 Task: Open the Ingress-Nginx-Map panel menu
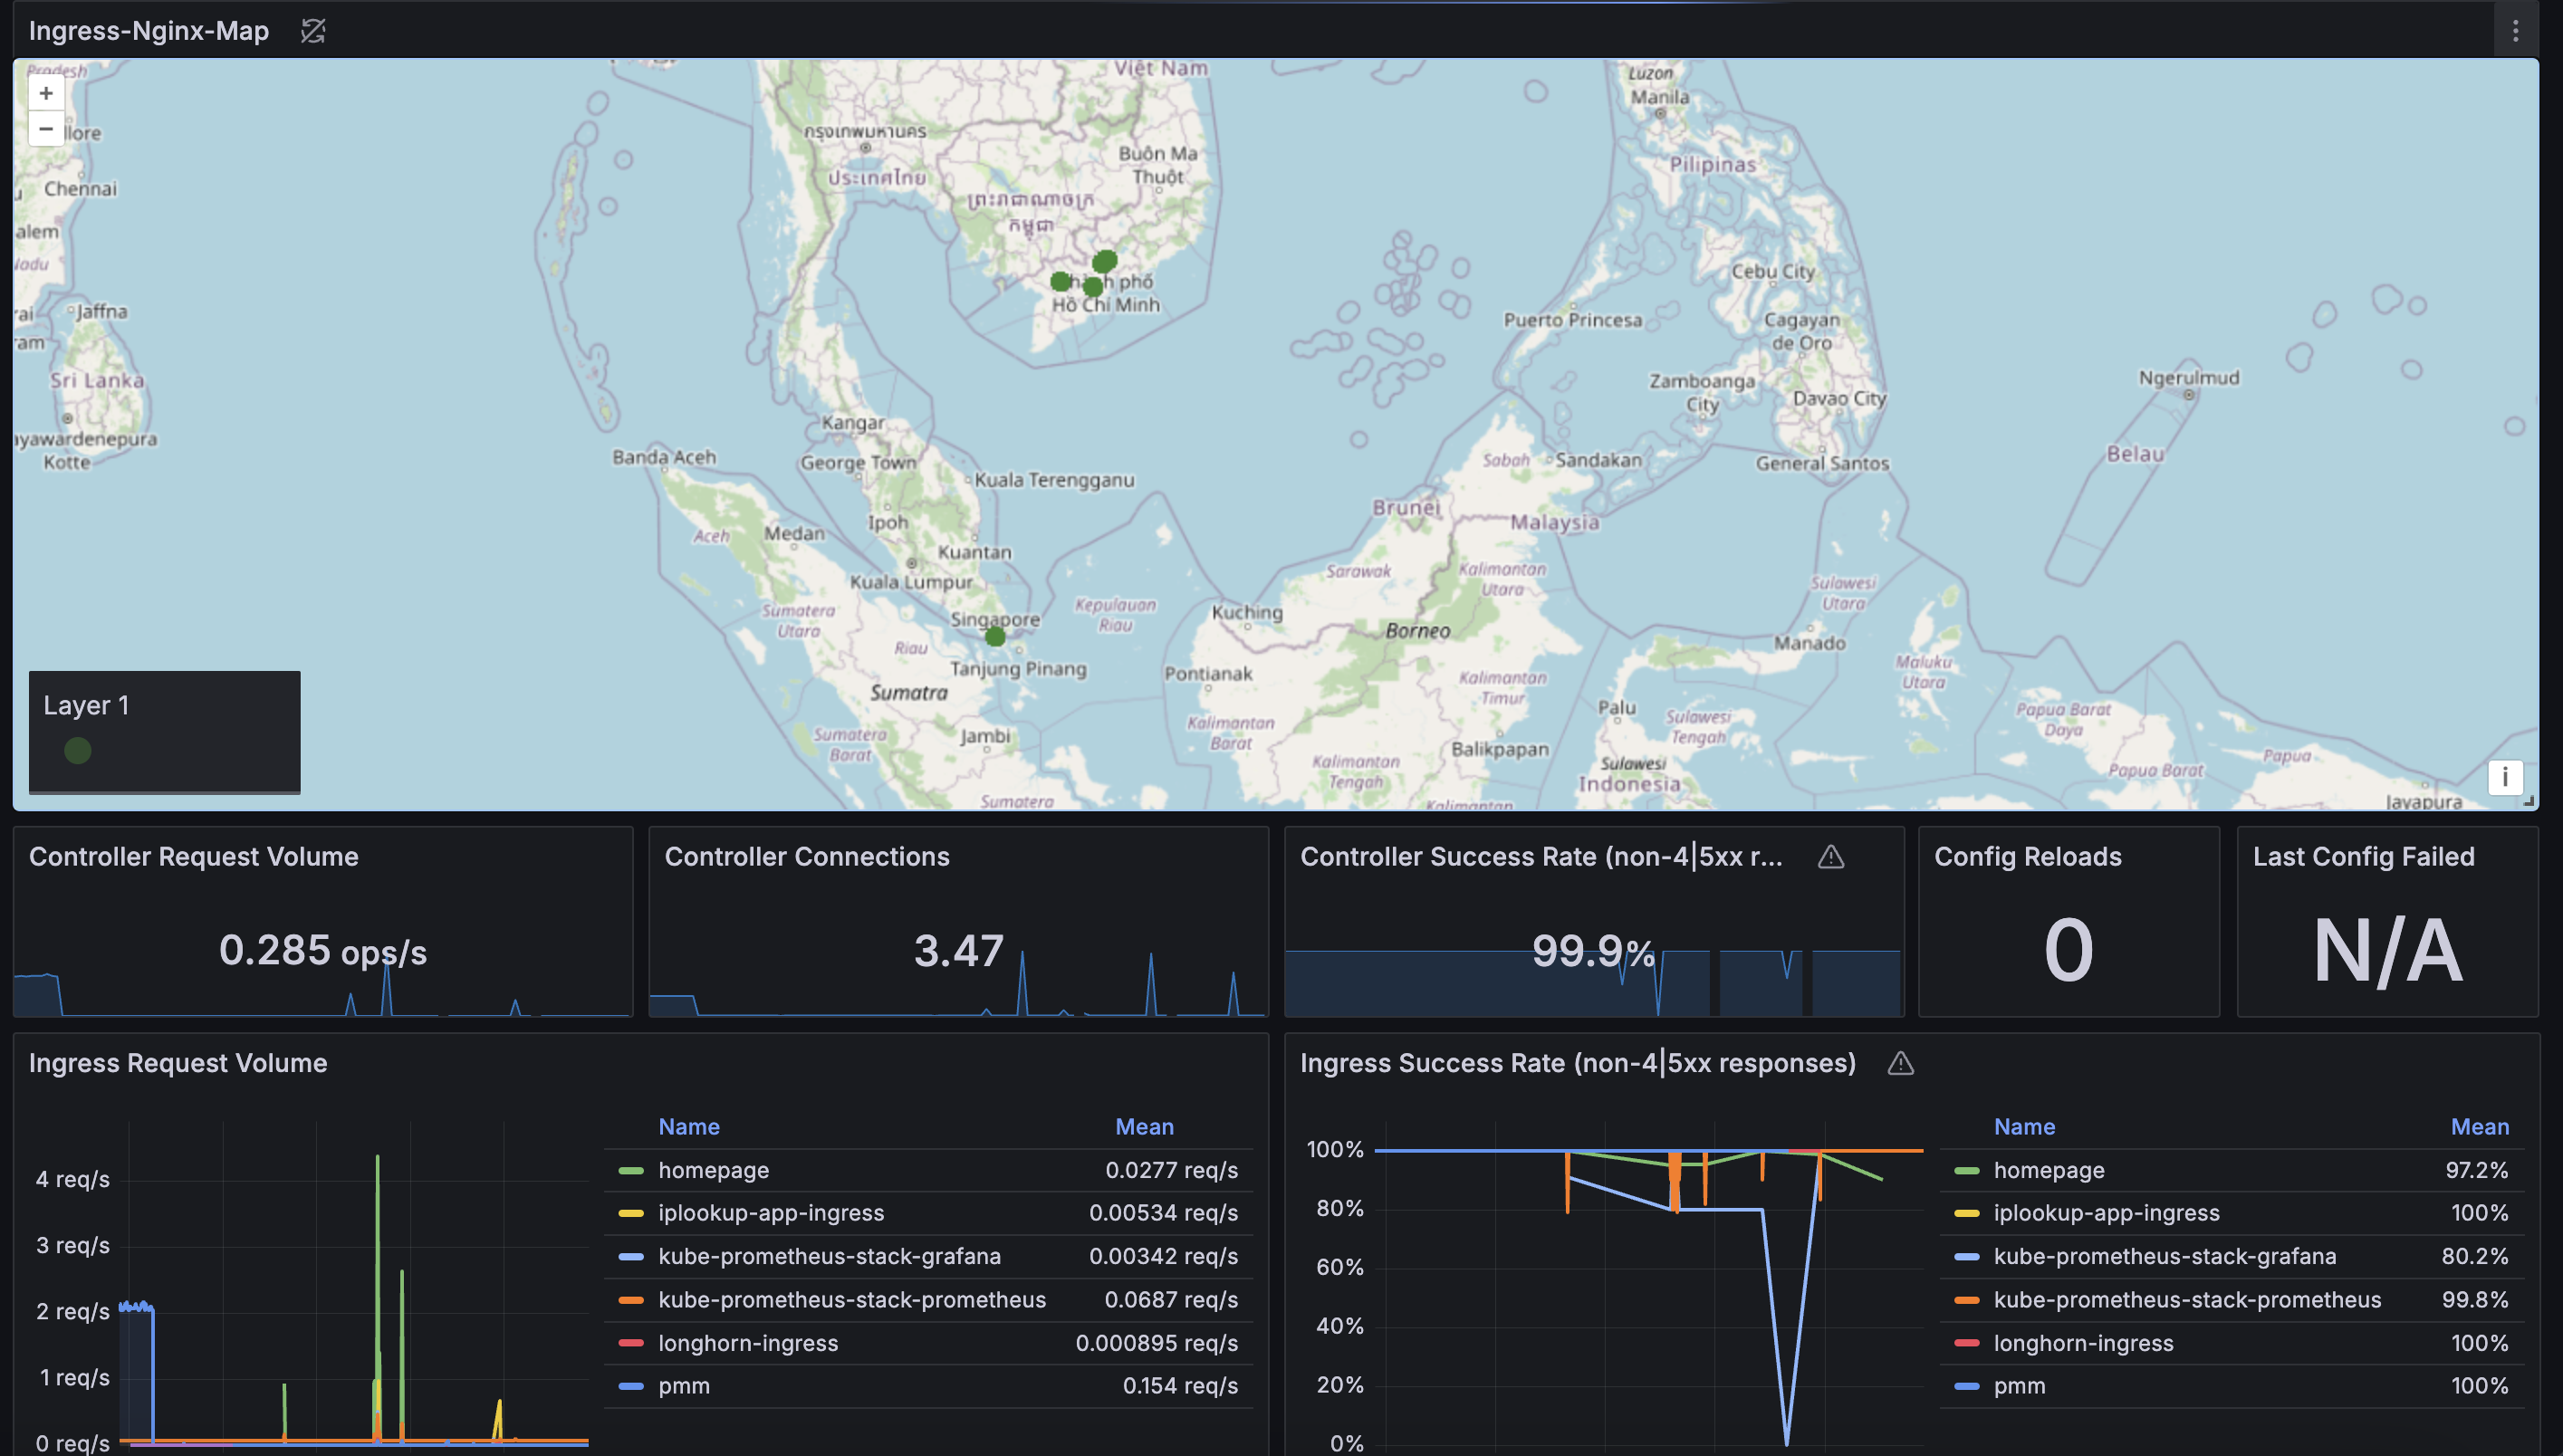(x=2515, y=31)
